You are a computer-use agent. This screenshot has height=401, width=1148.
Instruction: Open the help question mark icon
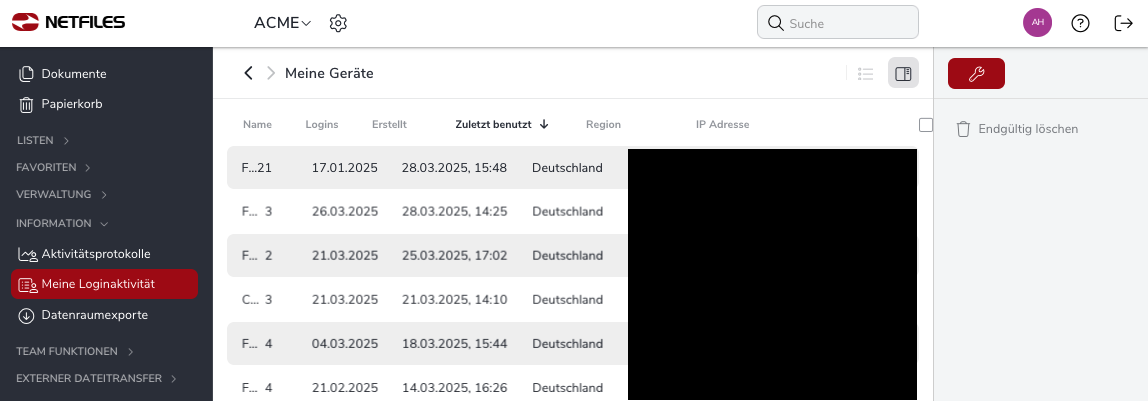(x=1080, y=23)
